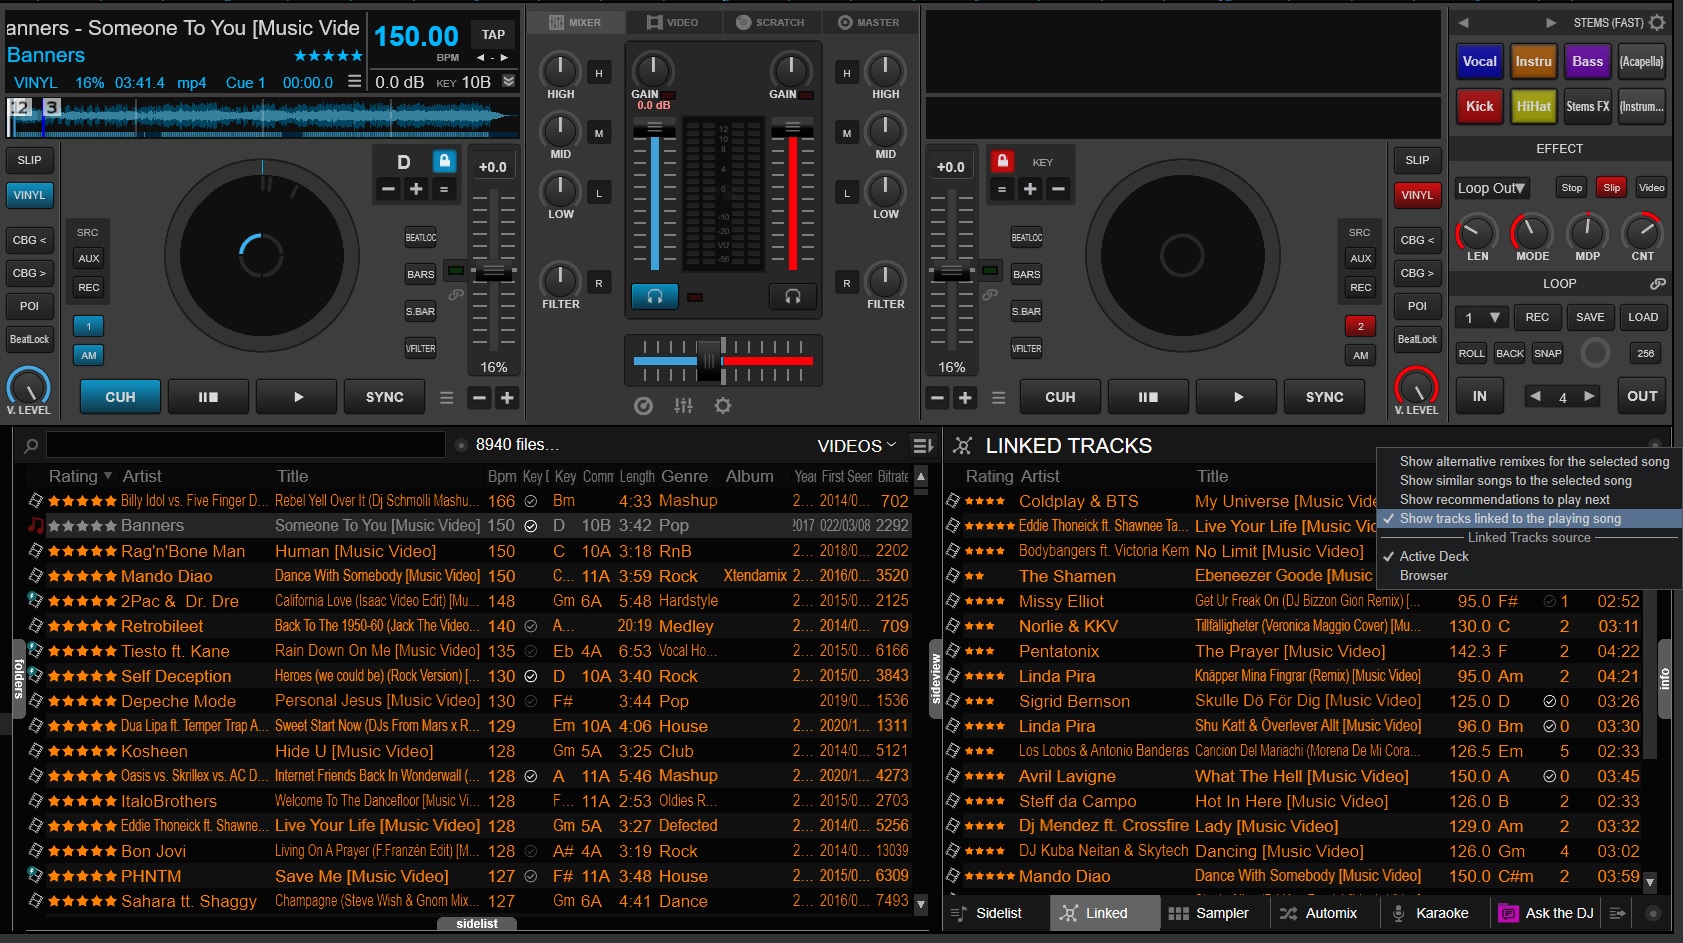Click the Linked Tracks binoculars icon

(963, 445)
